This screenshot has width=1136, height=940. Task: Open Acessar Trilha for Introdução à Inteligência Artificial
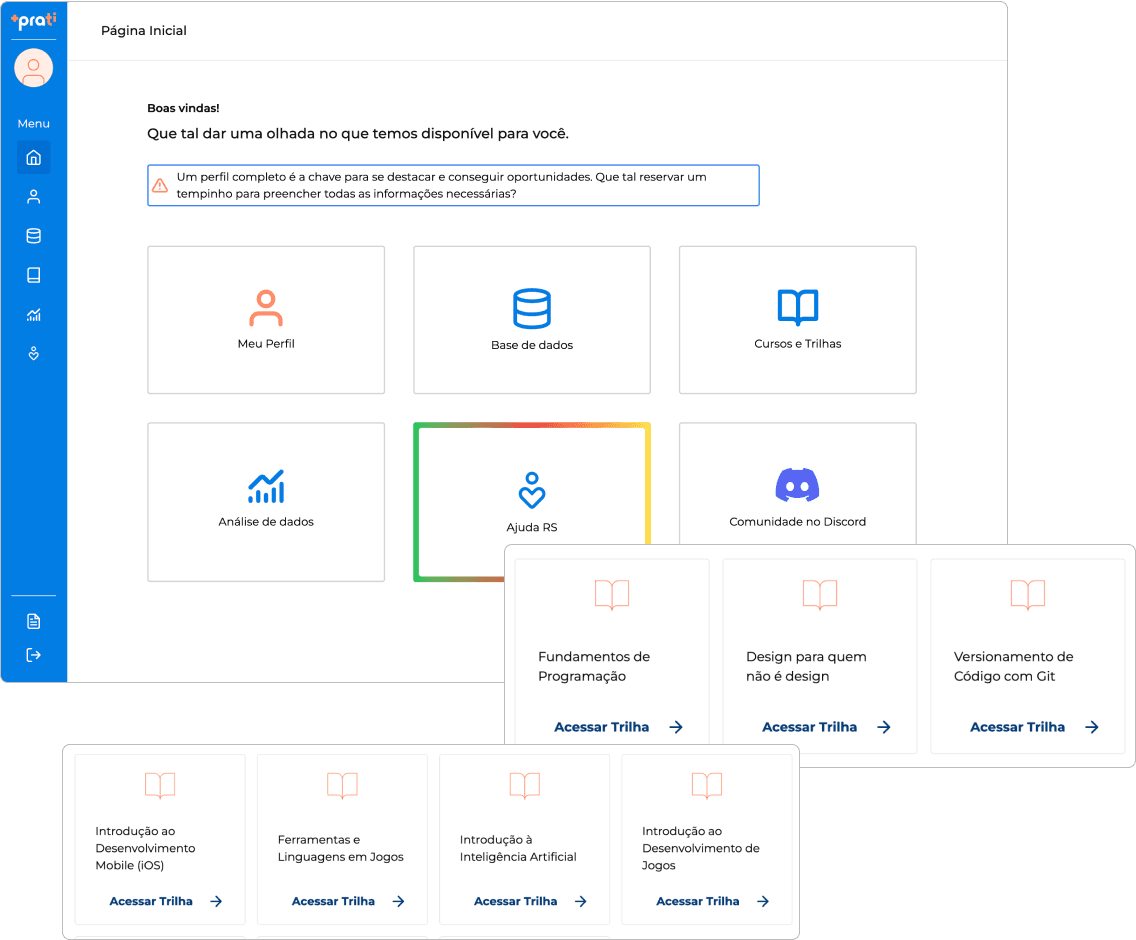coord(516,901)
